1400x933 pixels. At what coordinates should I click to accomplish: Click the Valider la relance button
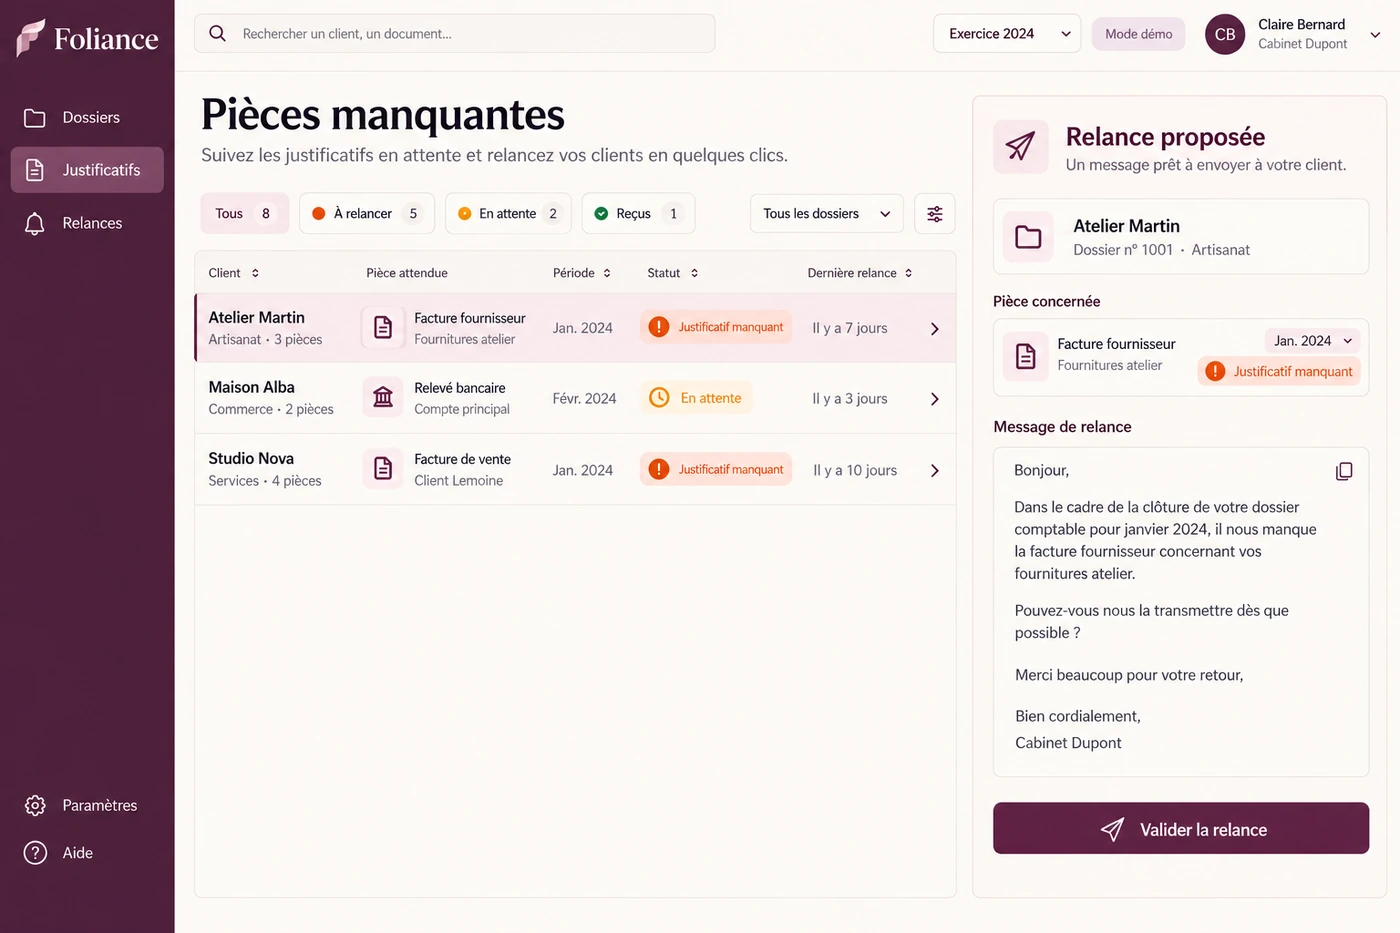(1181, 828)
